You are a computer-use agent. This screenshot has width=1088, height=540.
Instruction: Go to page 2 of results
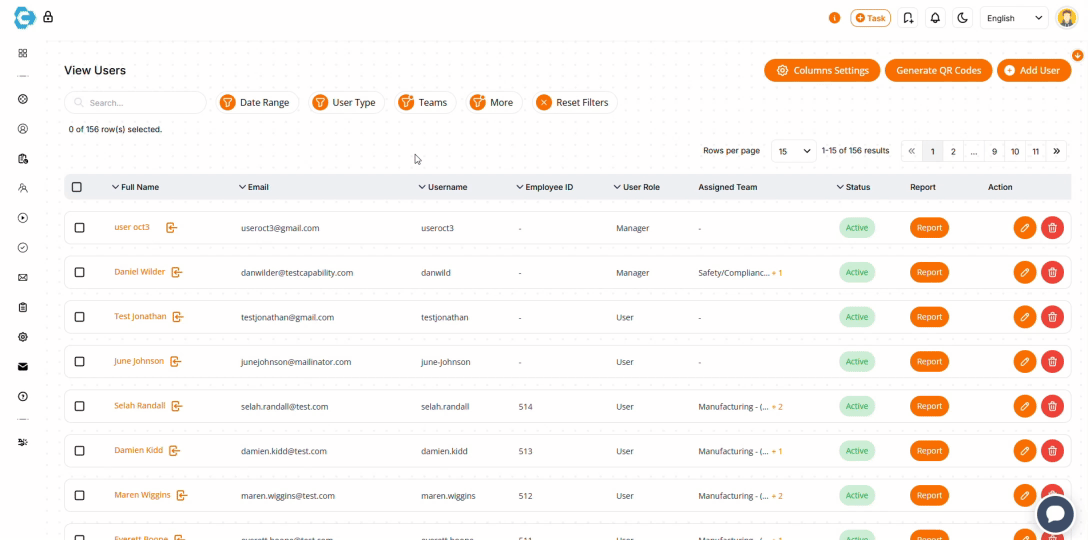point(953,151)
